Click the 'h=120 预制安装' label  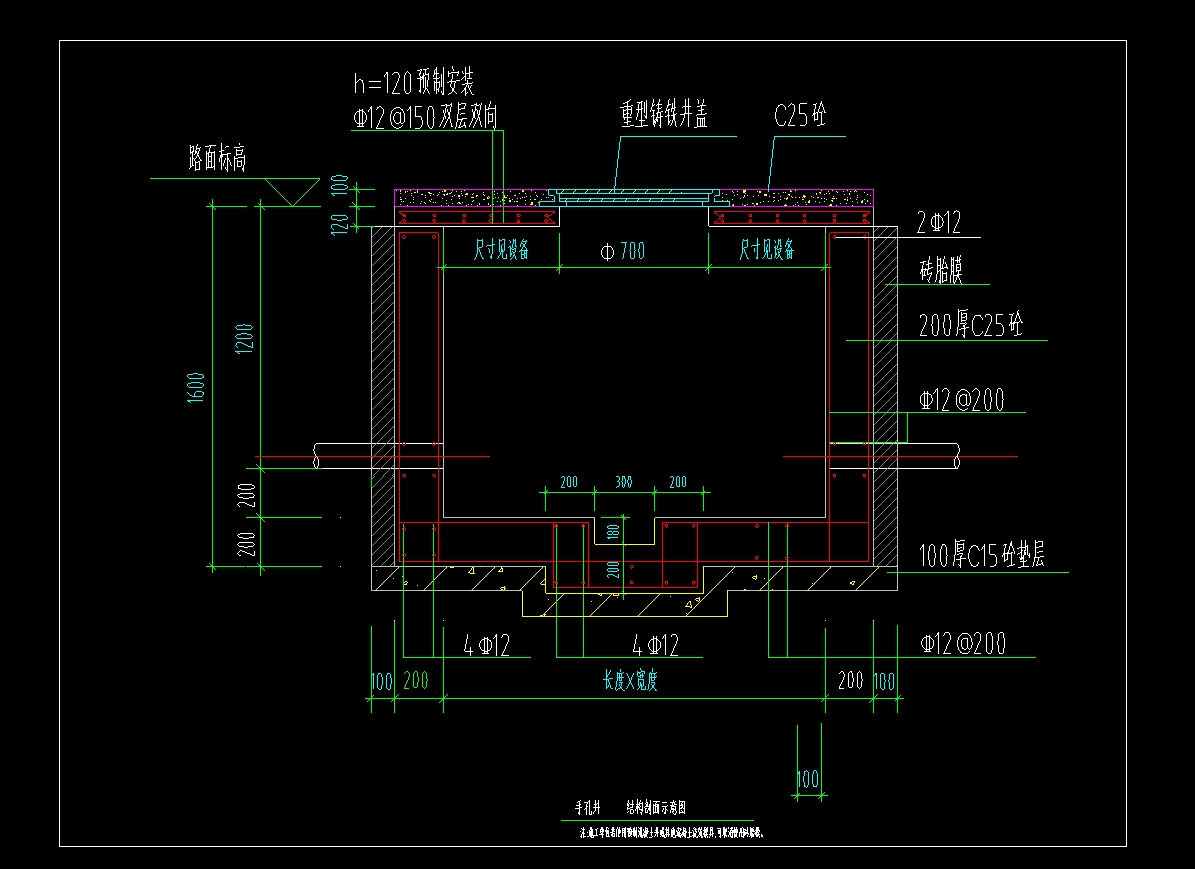coord(414,82)
